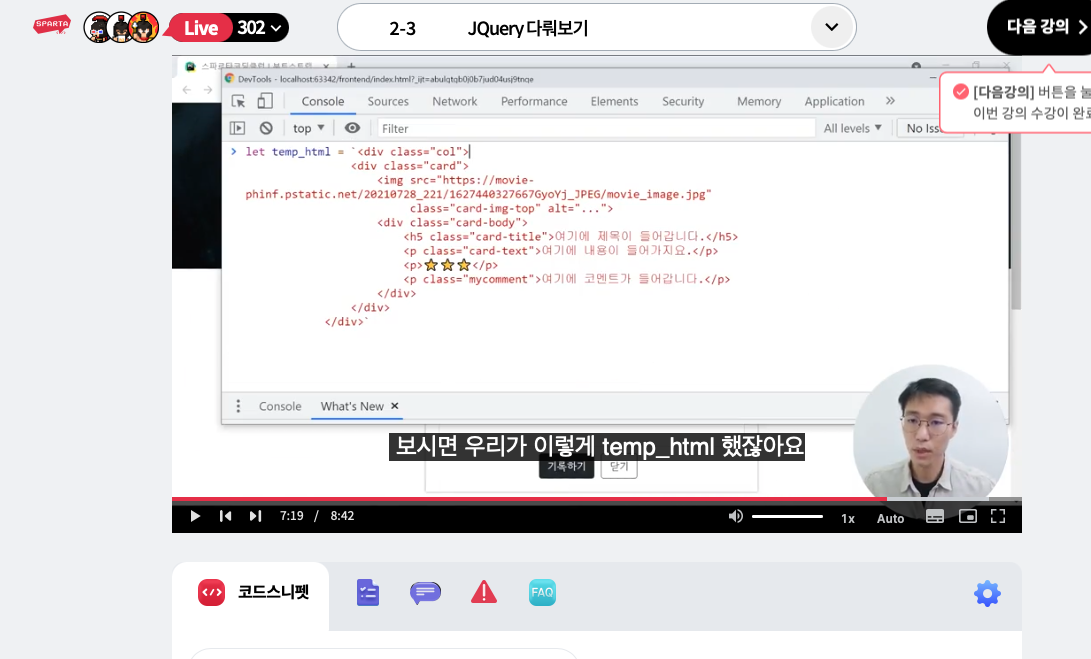1091x659 pixels.
Task: Enter fullscreen with the fullscreen icon
Action: coord(998,516)
